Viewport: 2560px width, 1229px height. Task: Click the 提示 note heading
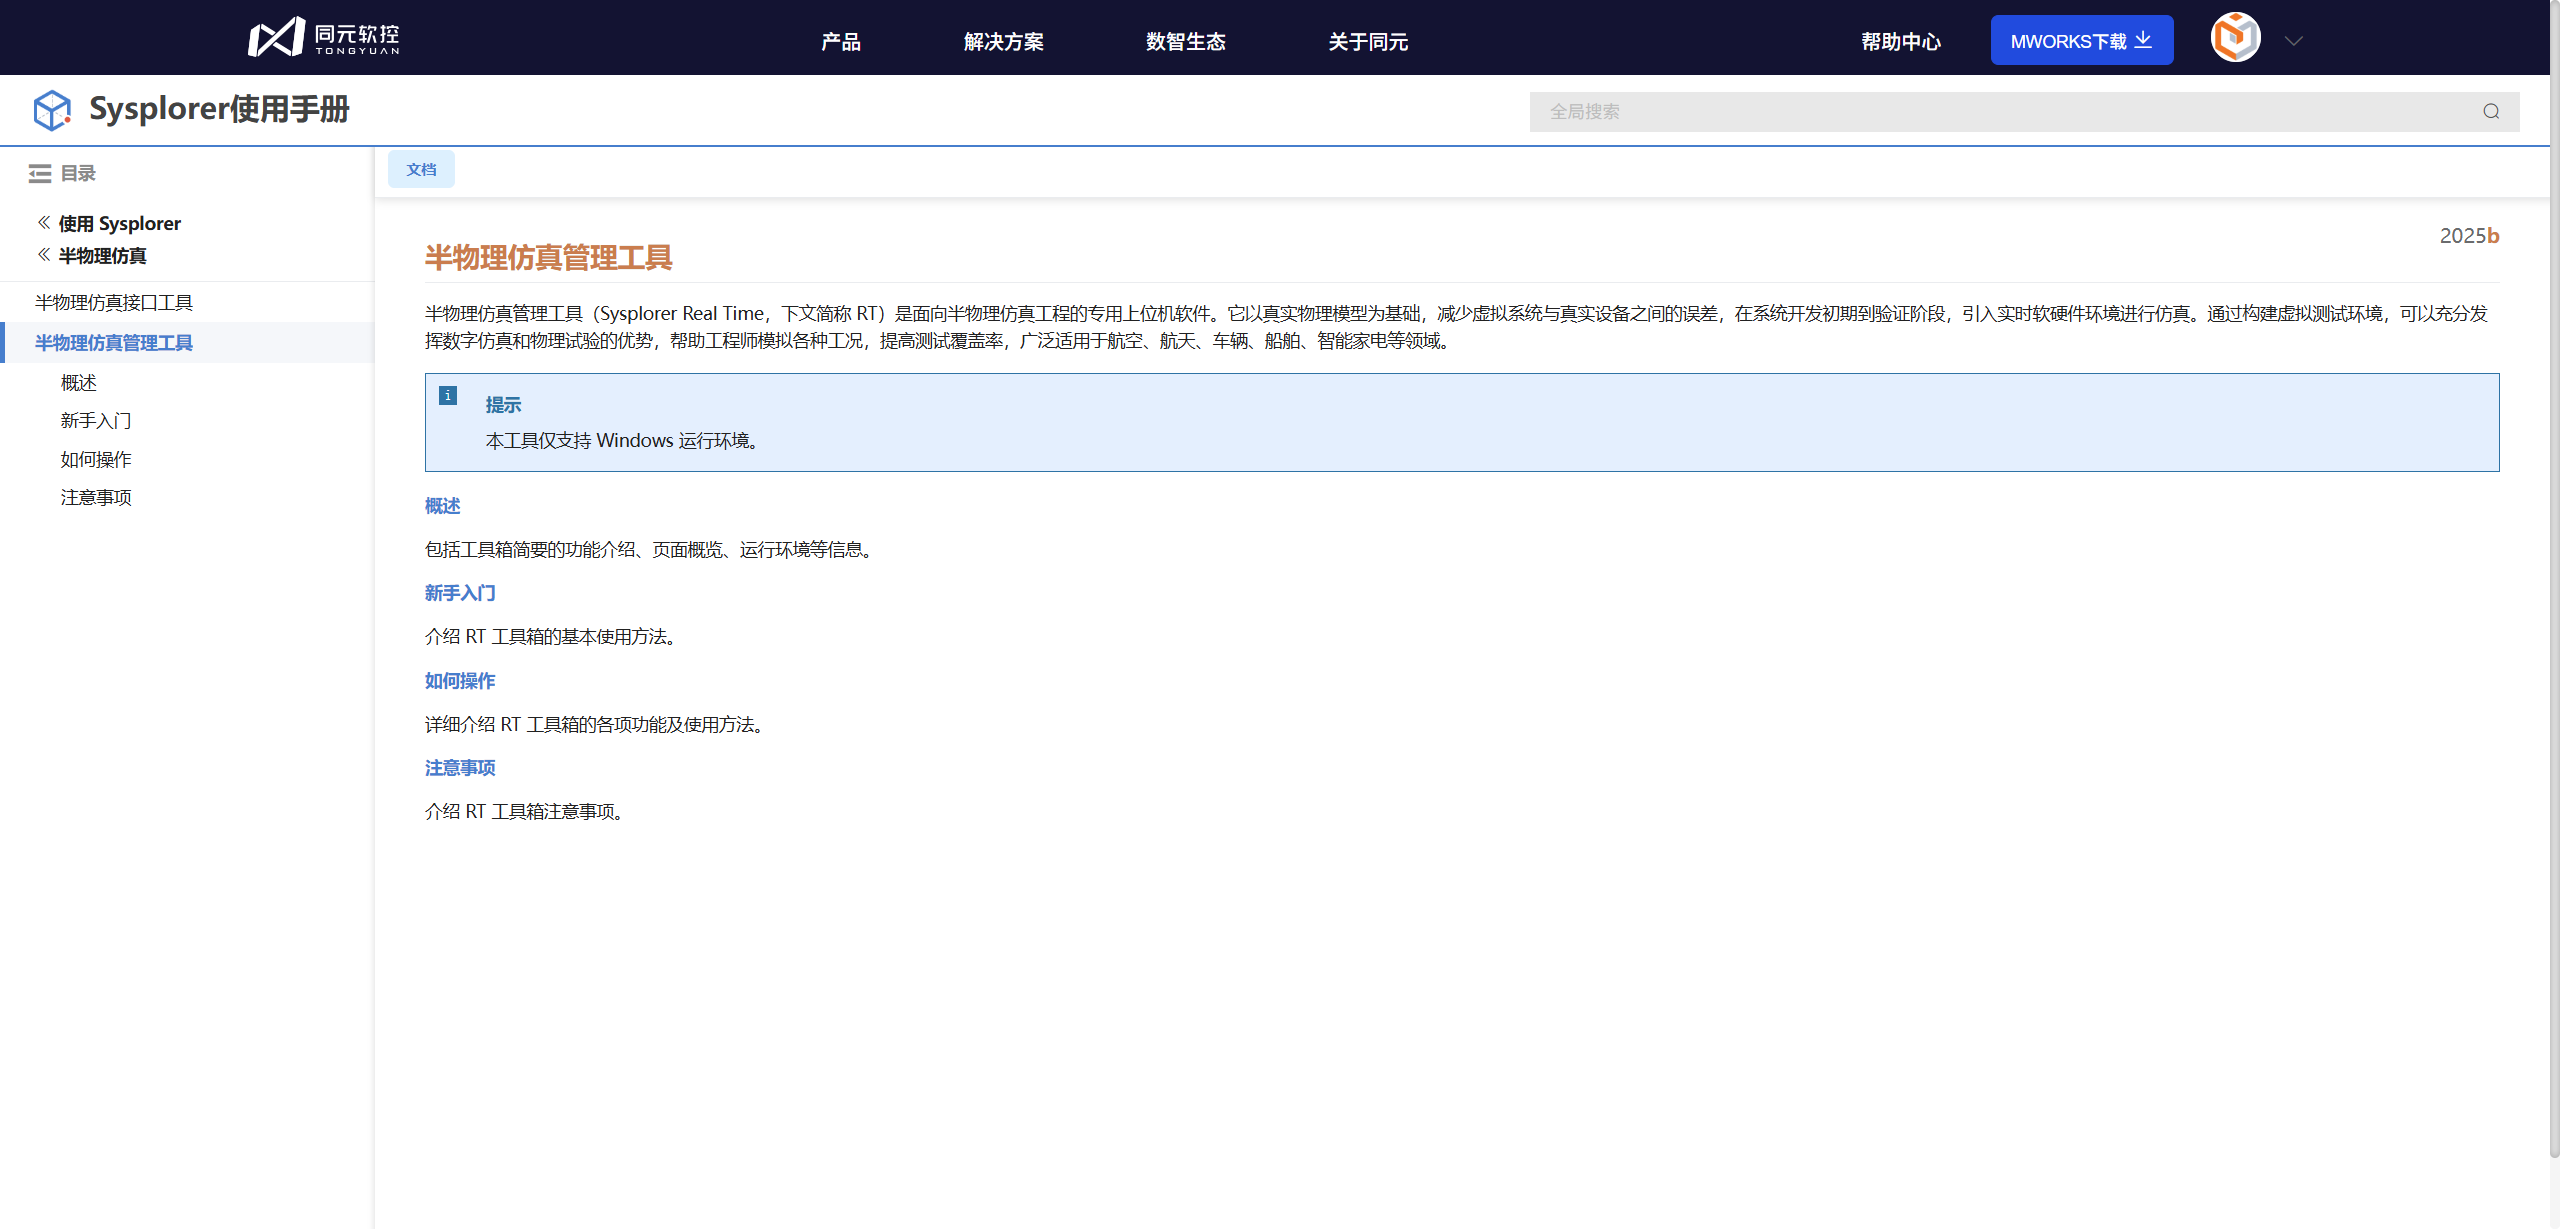click(503, 405)
